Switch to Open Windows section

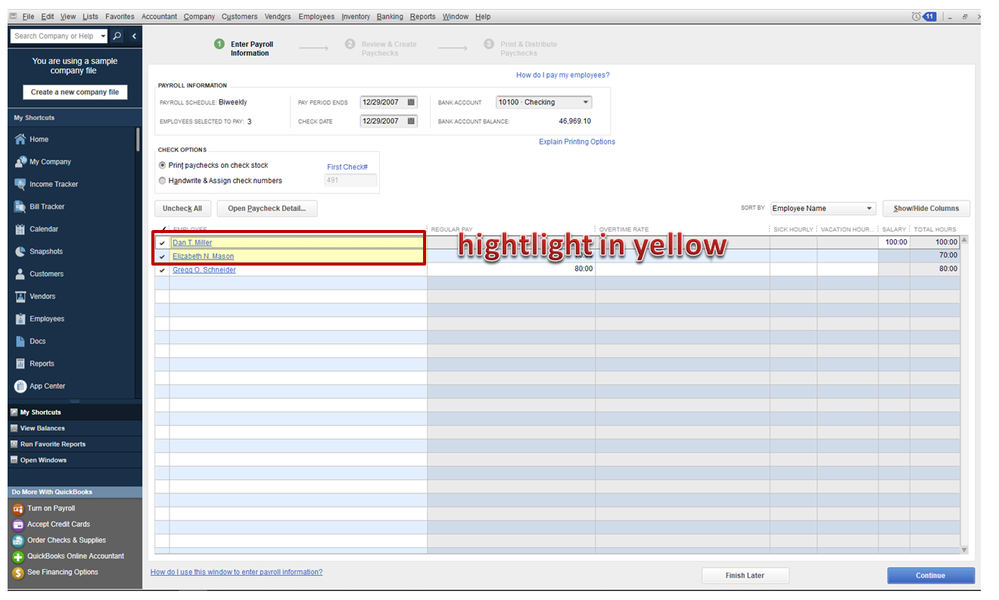click(75, 460)
